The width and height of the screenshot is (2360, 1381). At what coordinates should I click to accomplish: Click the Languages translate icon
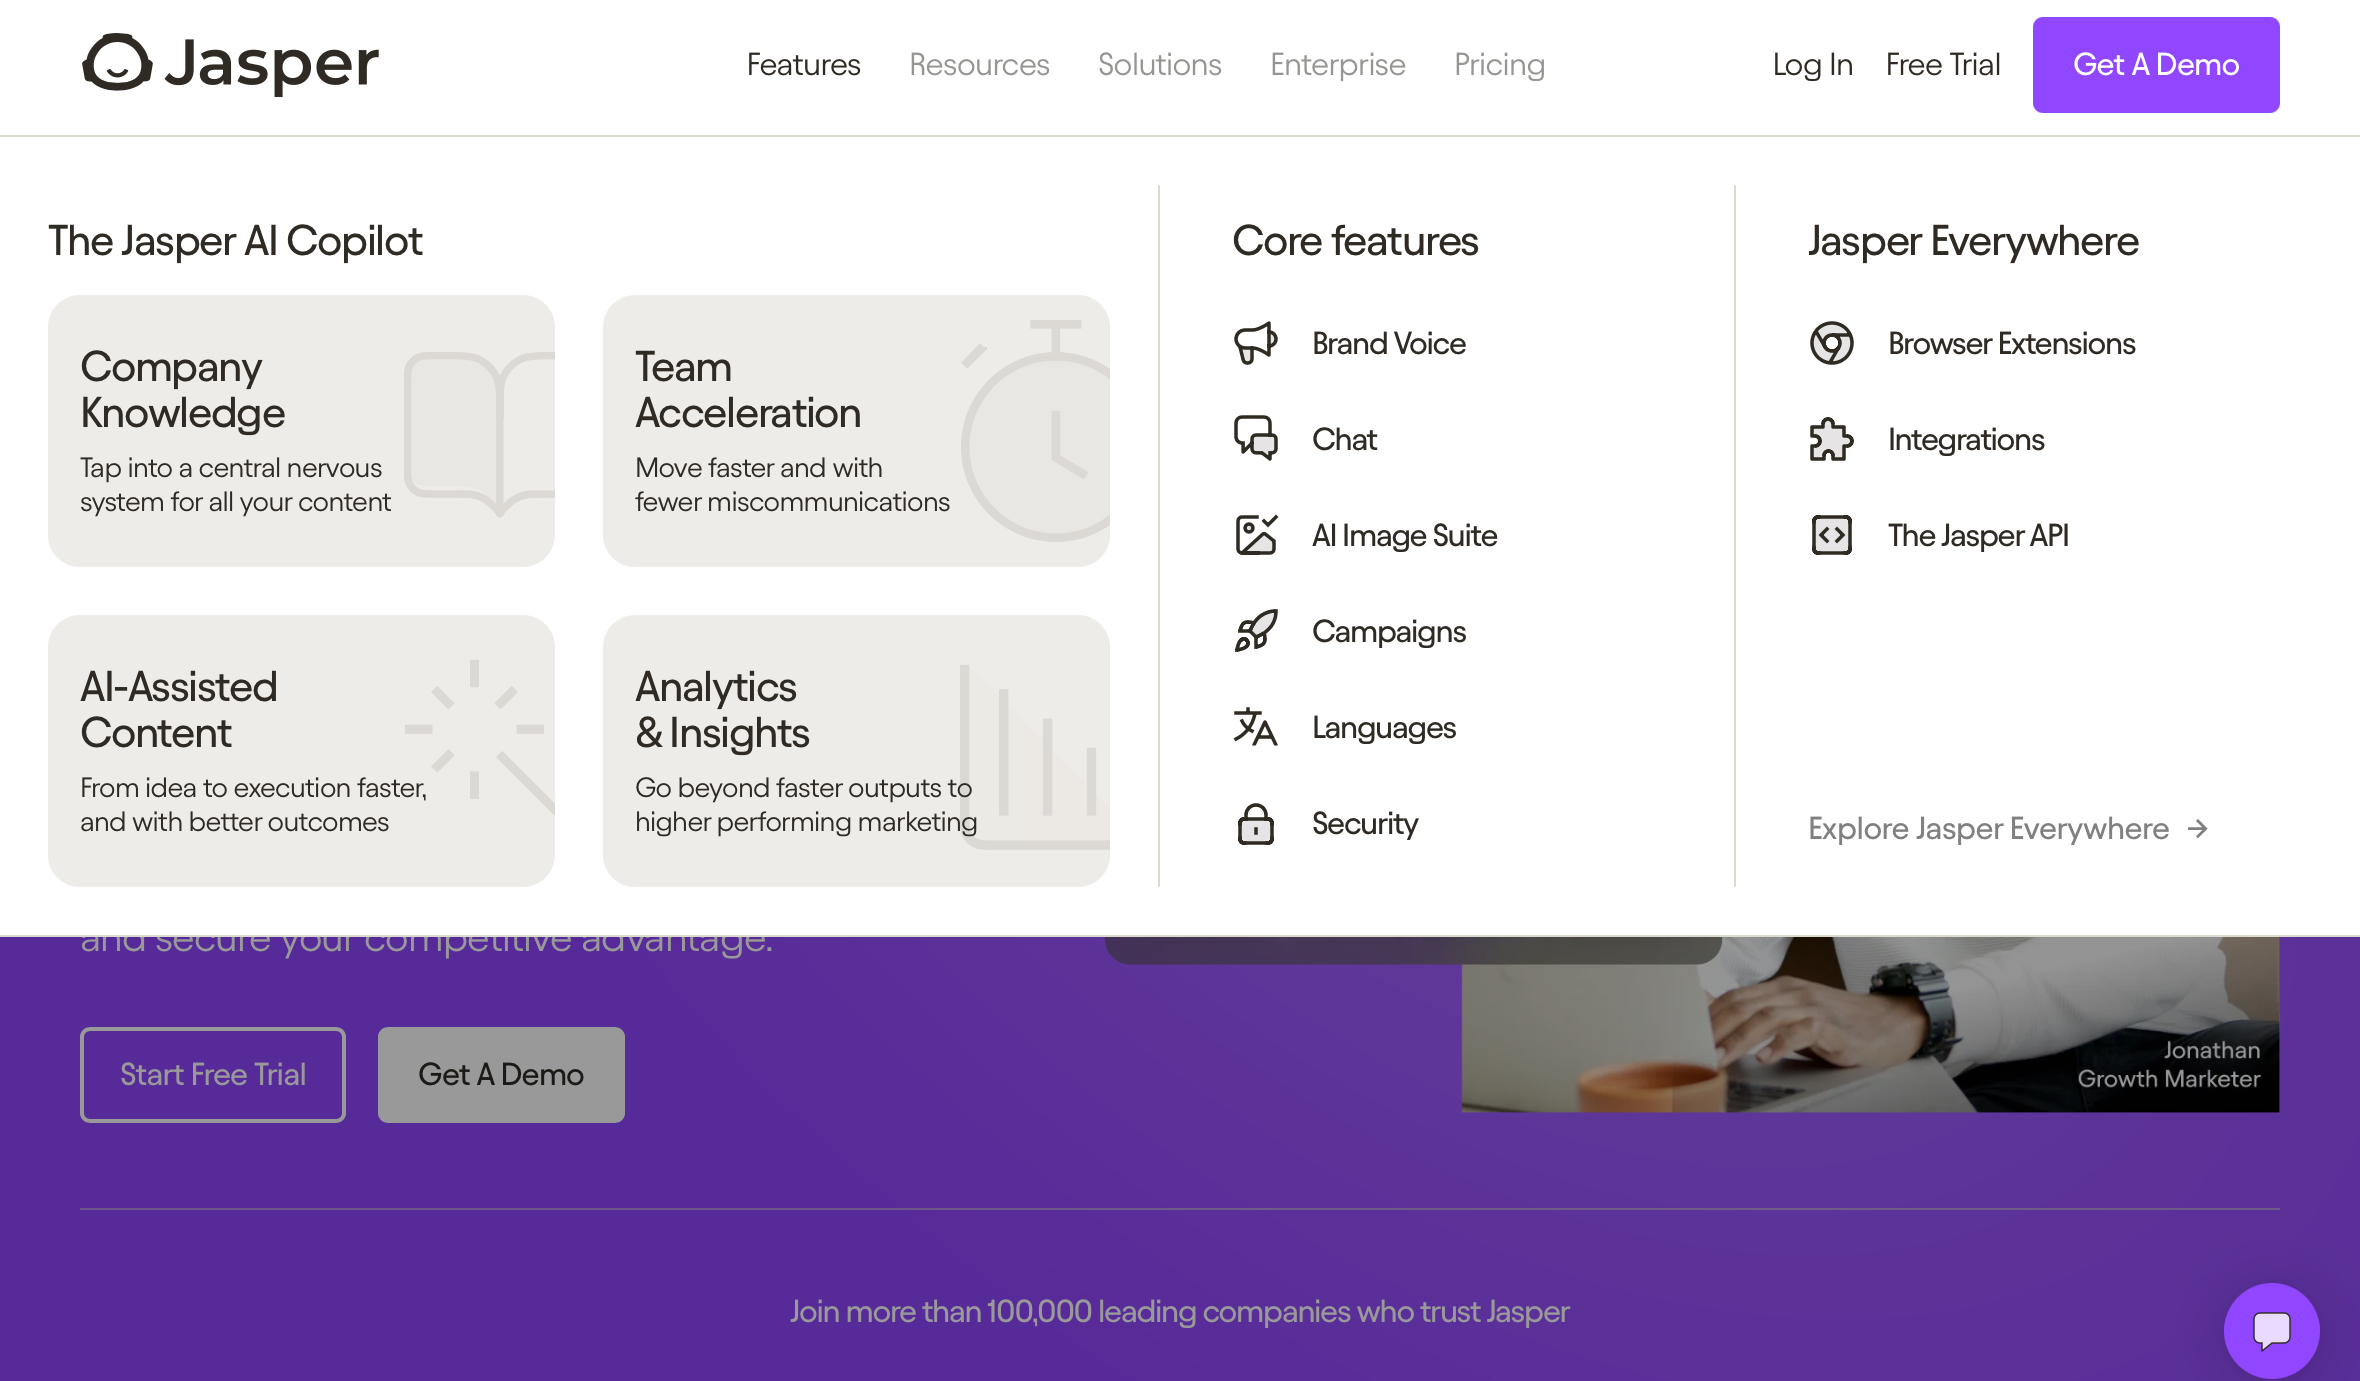click(x=1255, y=727)
